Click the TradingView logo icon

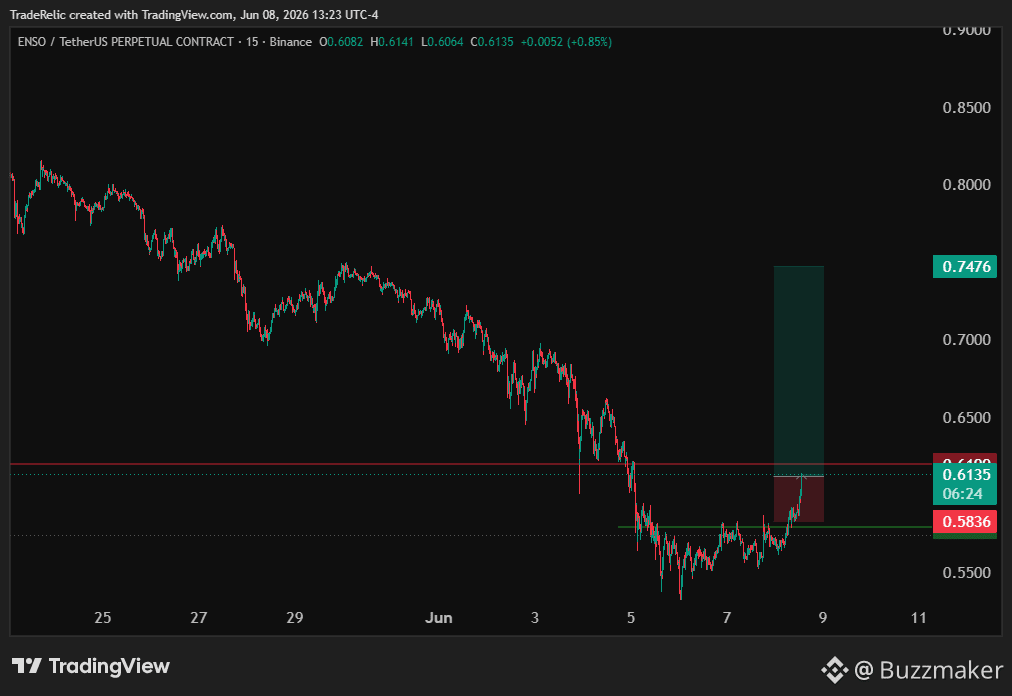pos(27,666)
